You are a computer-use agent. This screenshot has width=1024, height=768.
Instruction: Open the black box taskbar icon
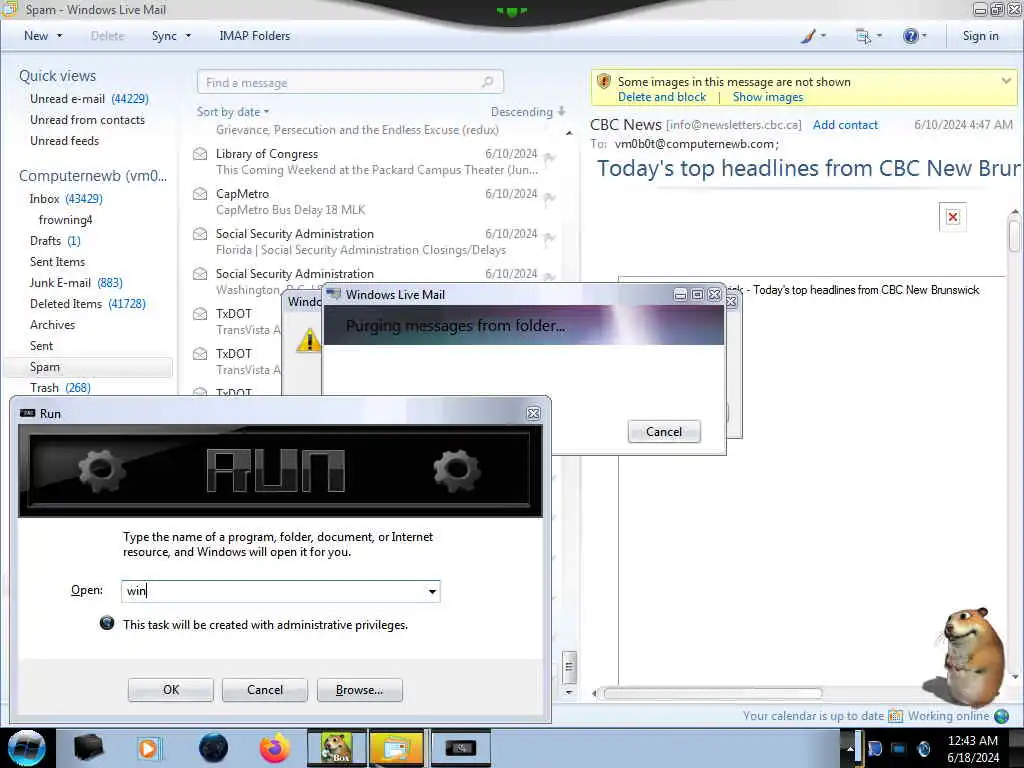tap(89, 748)
